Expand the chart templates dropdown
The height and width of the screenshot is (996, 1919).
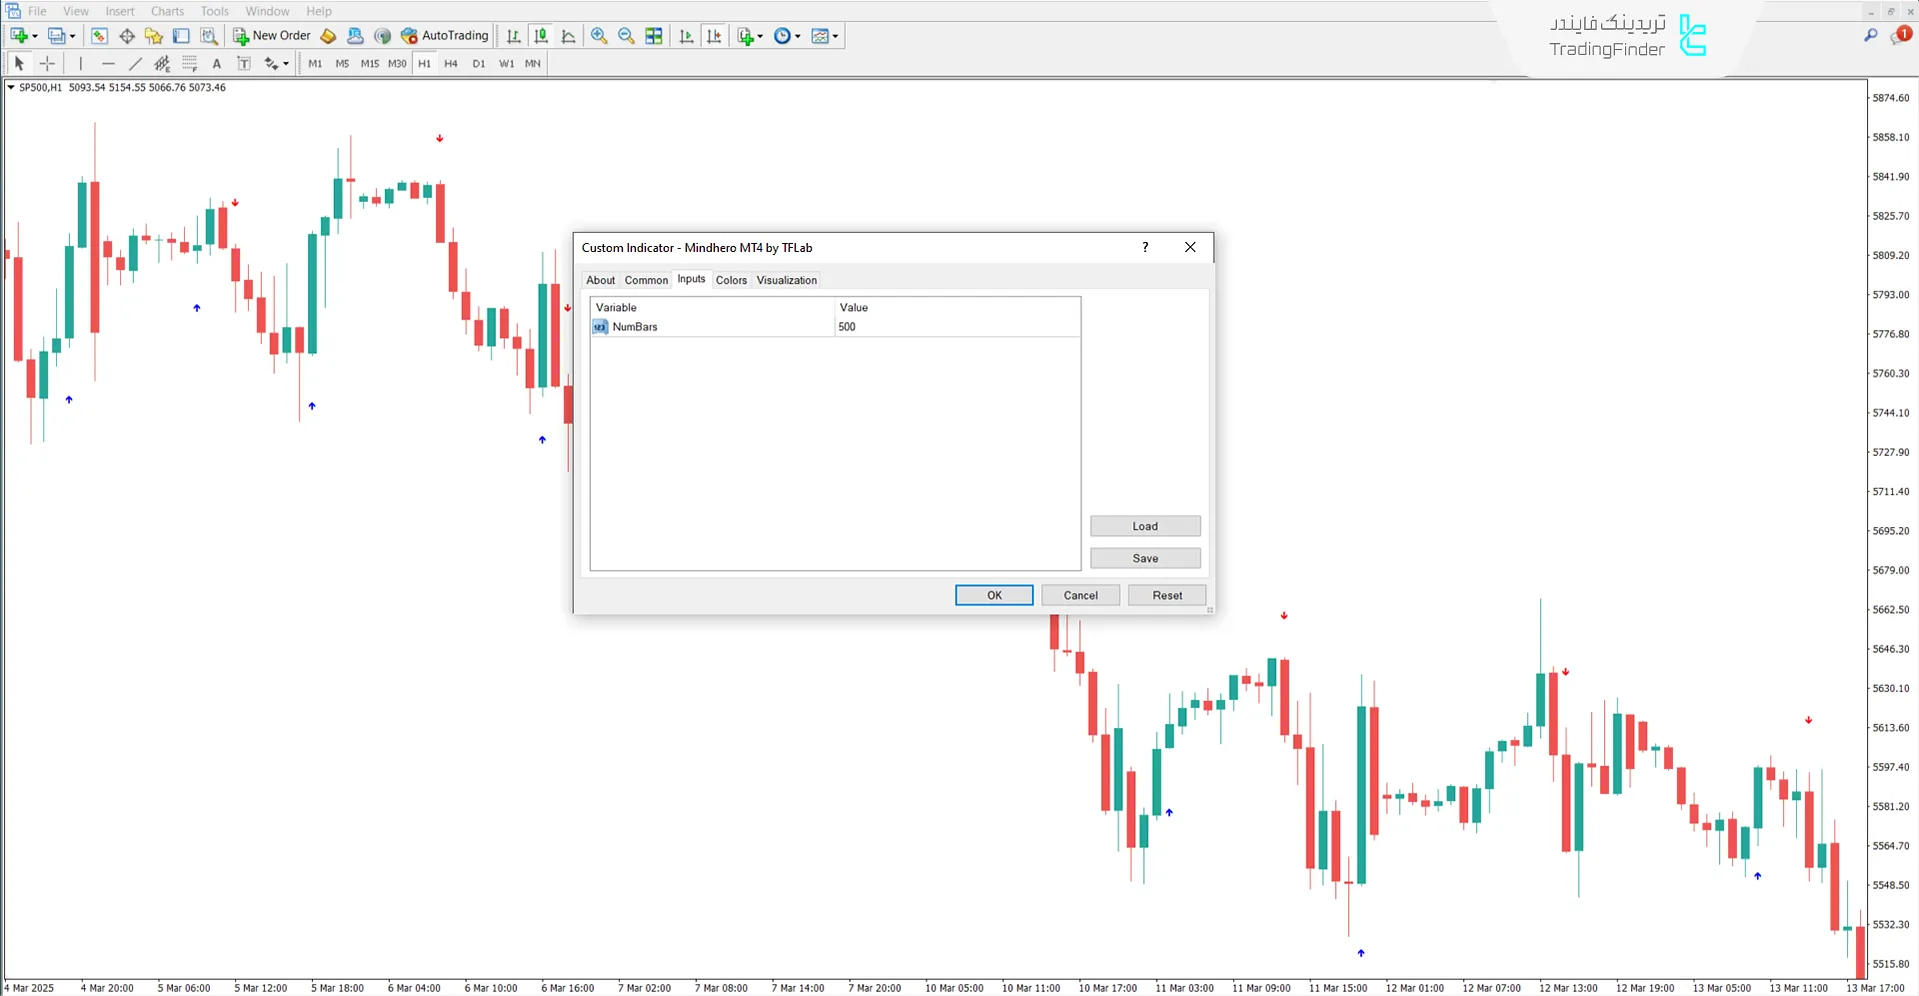coord(835,36)
